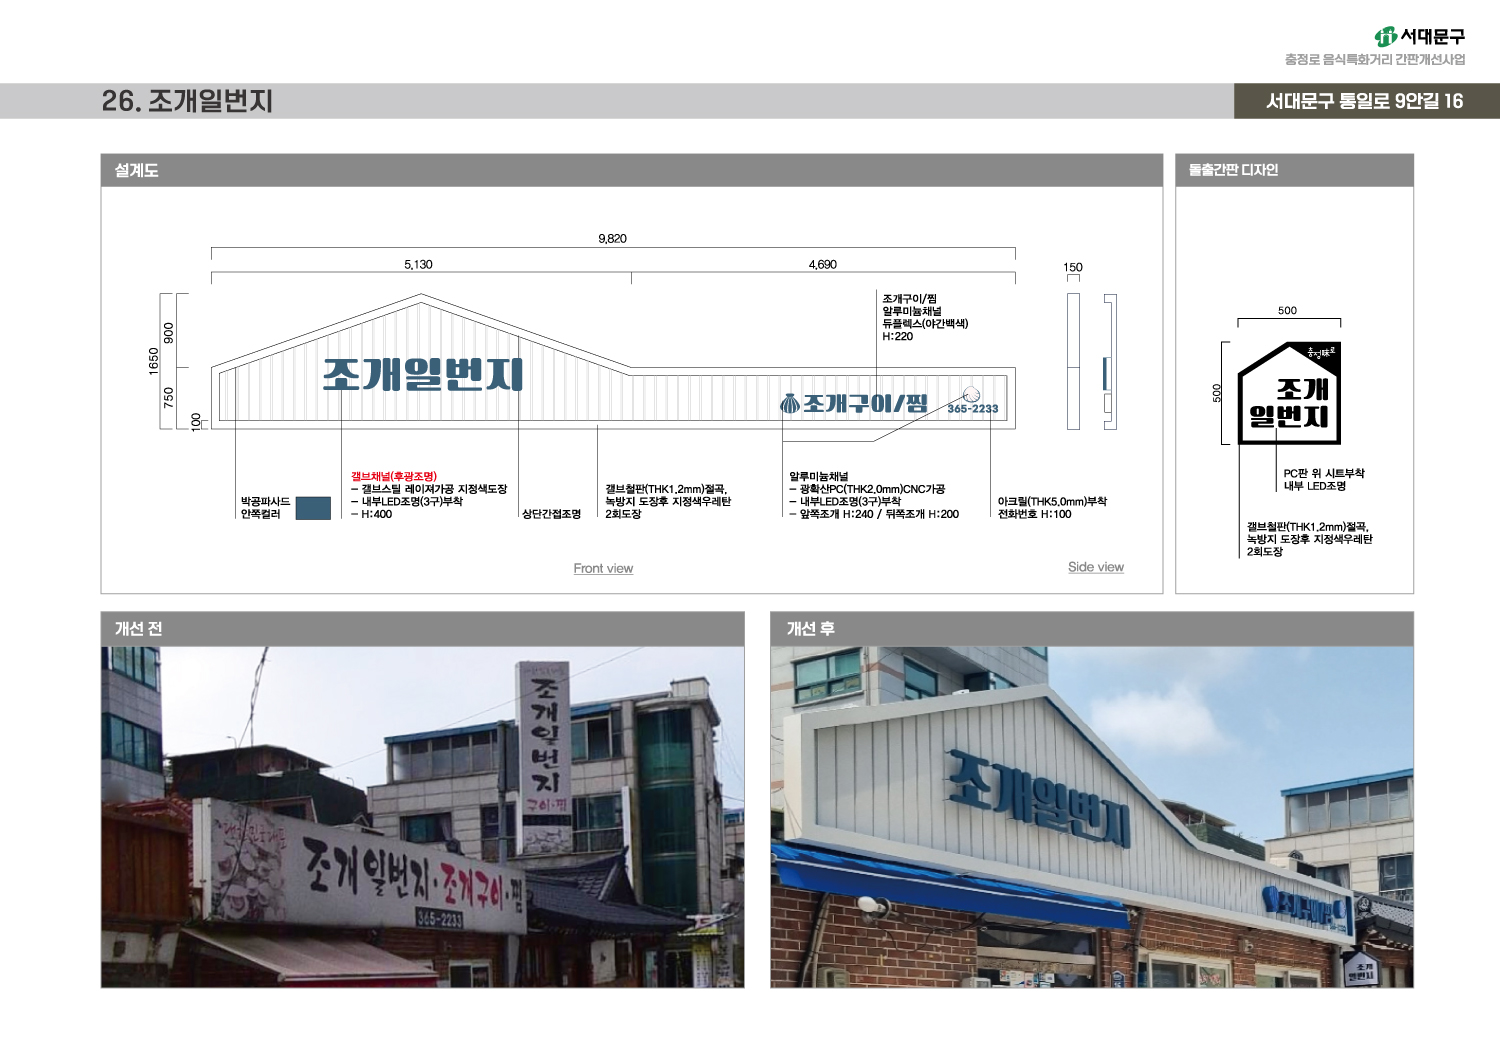This screenshot has height=1061, width=1500.
Task: Click the blue 조개일번지 letters in after photo
Action: coord(1038,799)
